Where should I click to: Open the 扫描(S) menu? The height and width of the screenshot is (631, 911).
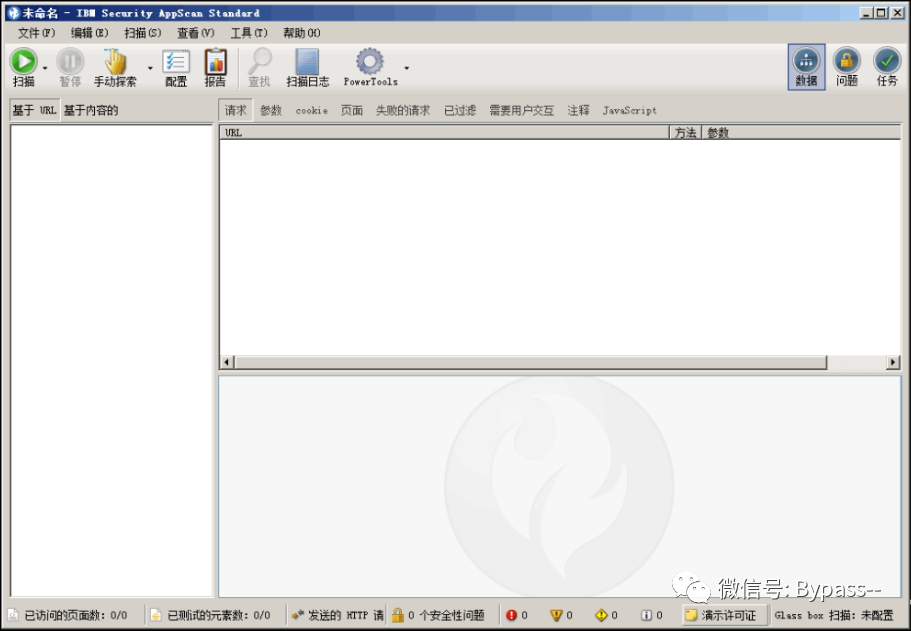pos(142,33)
